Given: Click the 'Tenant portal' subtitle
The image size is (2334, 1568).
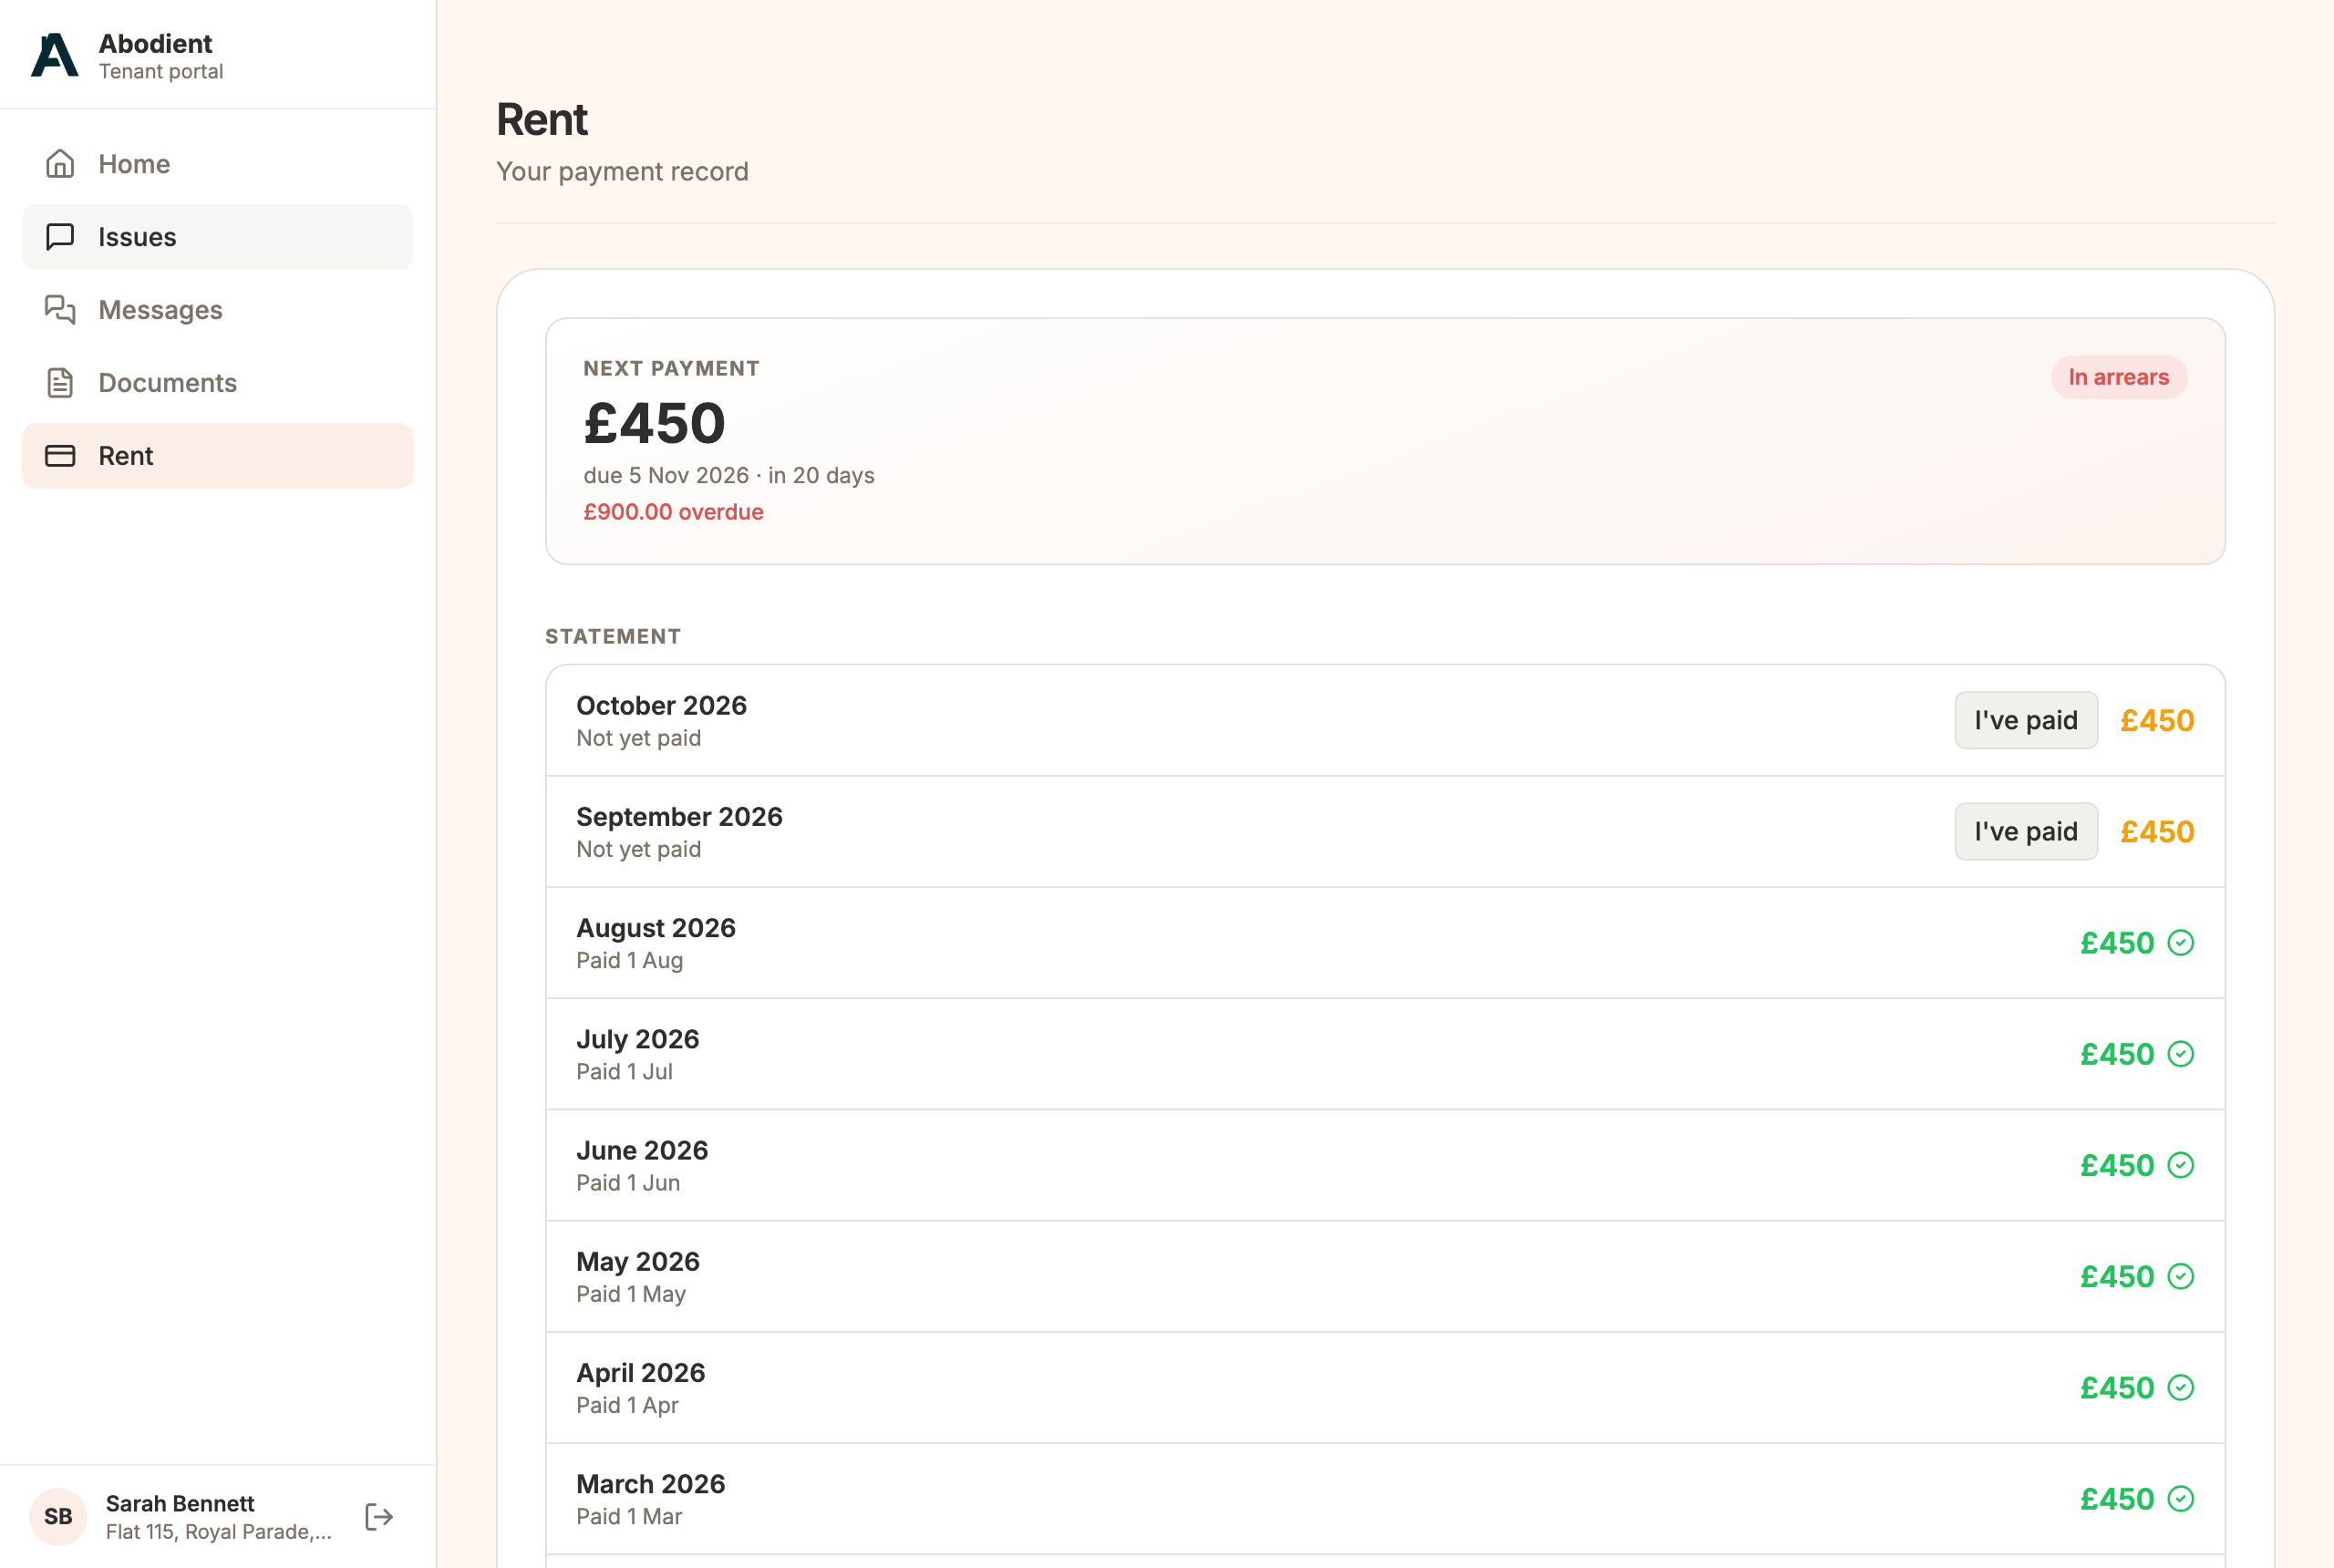Looking at the screenshot, I should pyautogui.click(x=161, y=71).
